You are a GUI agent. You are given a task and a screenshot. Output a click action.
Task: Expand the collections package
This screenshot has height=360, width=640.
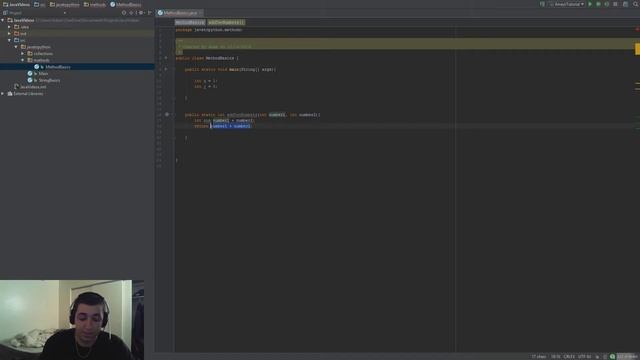point(23,53)
